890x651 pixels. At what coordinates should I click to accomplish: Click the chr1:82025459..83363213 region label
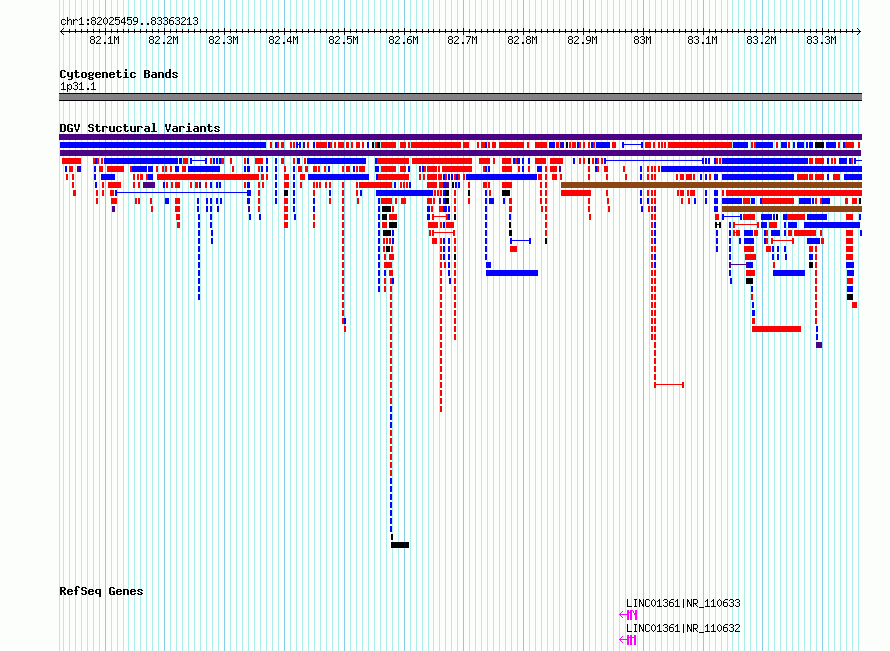129,21
